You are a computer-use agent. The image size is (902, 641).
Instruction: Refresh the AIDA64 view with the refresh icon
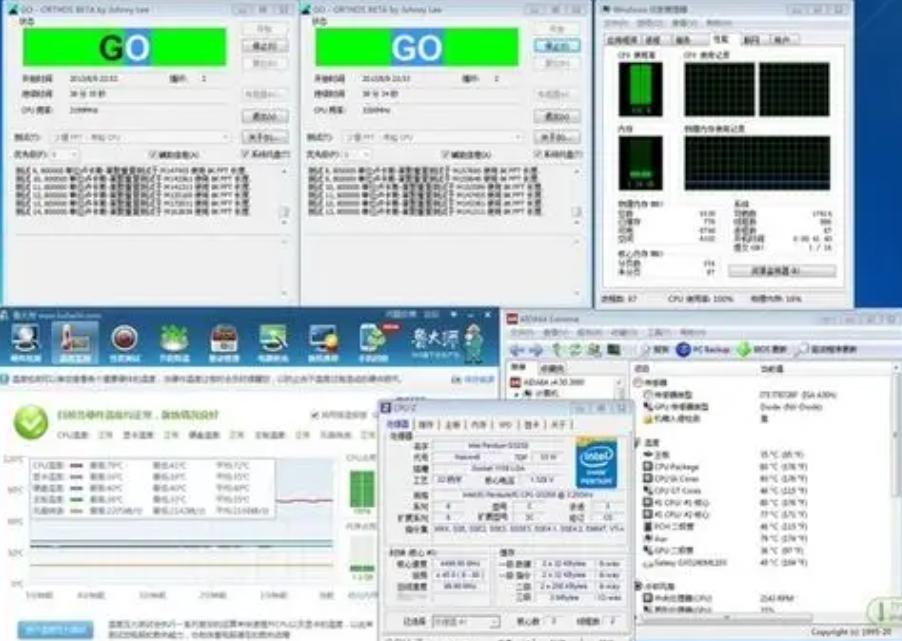(575, 349)
